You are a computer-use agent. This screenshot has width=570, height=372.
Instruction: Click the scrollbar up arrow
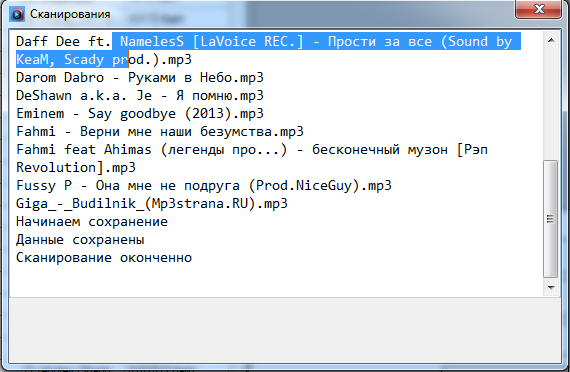click(551, 40)
